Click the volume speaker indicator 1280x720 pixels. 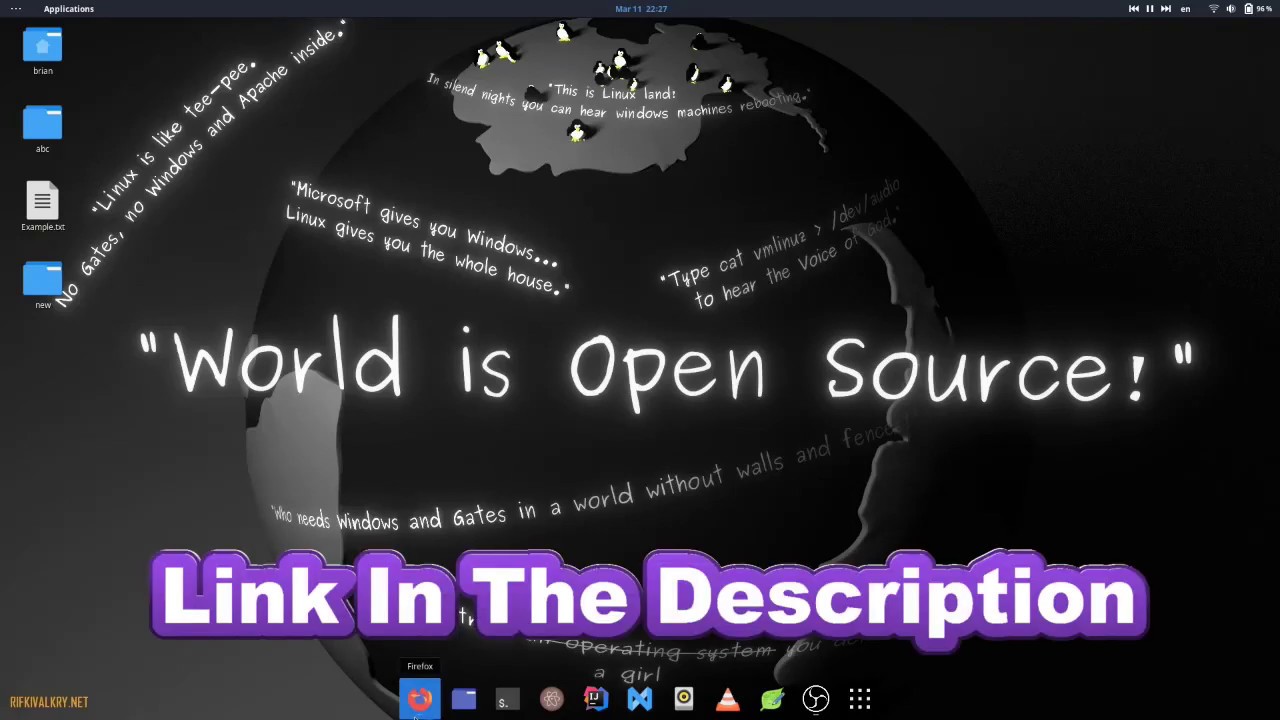click(1231, 9)
